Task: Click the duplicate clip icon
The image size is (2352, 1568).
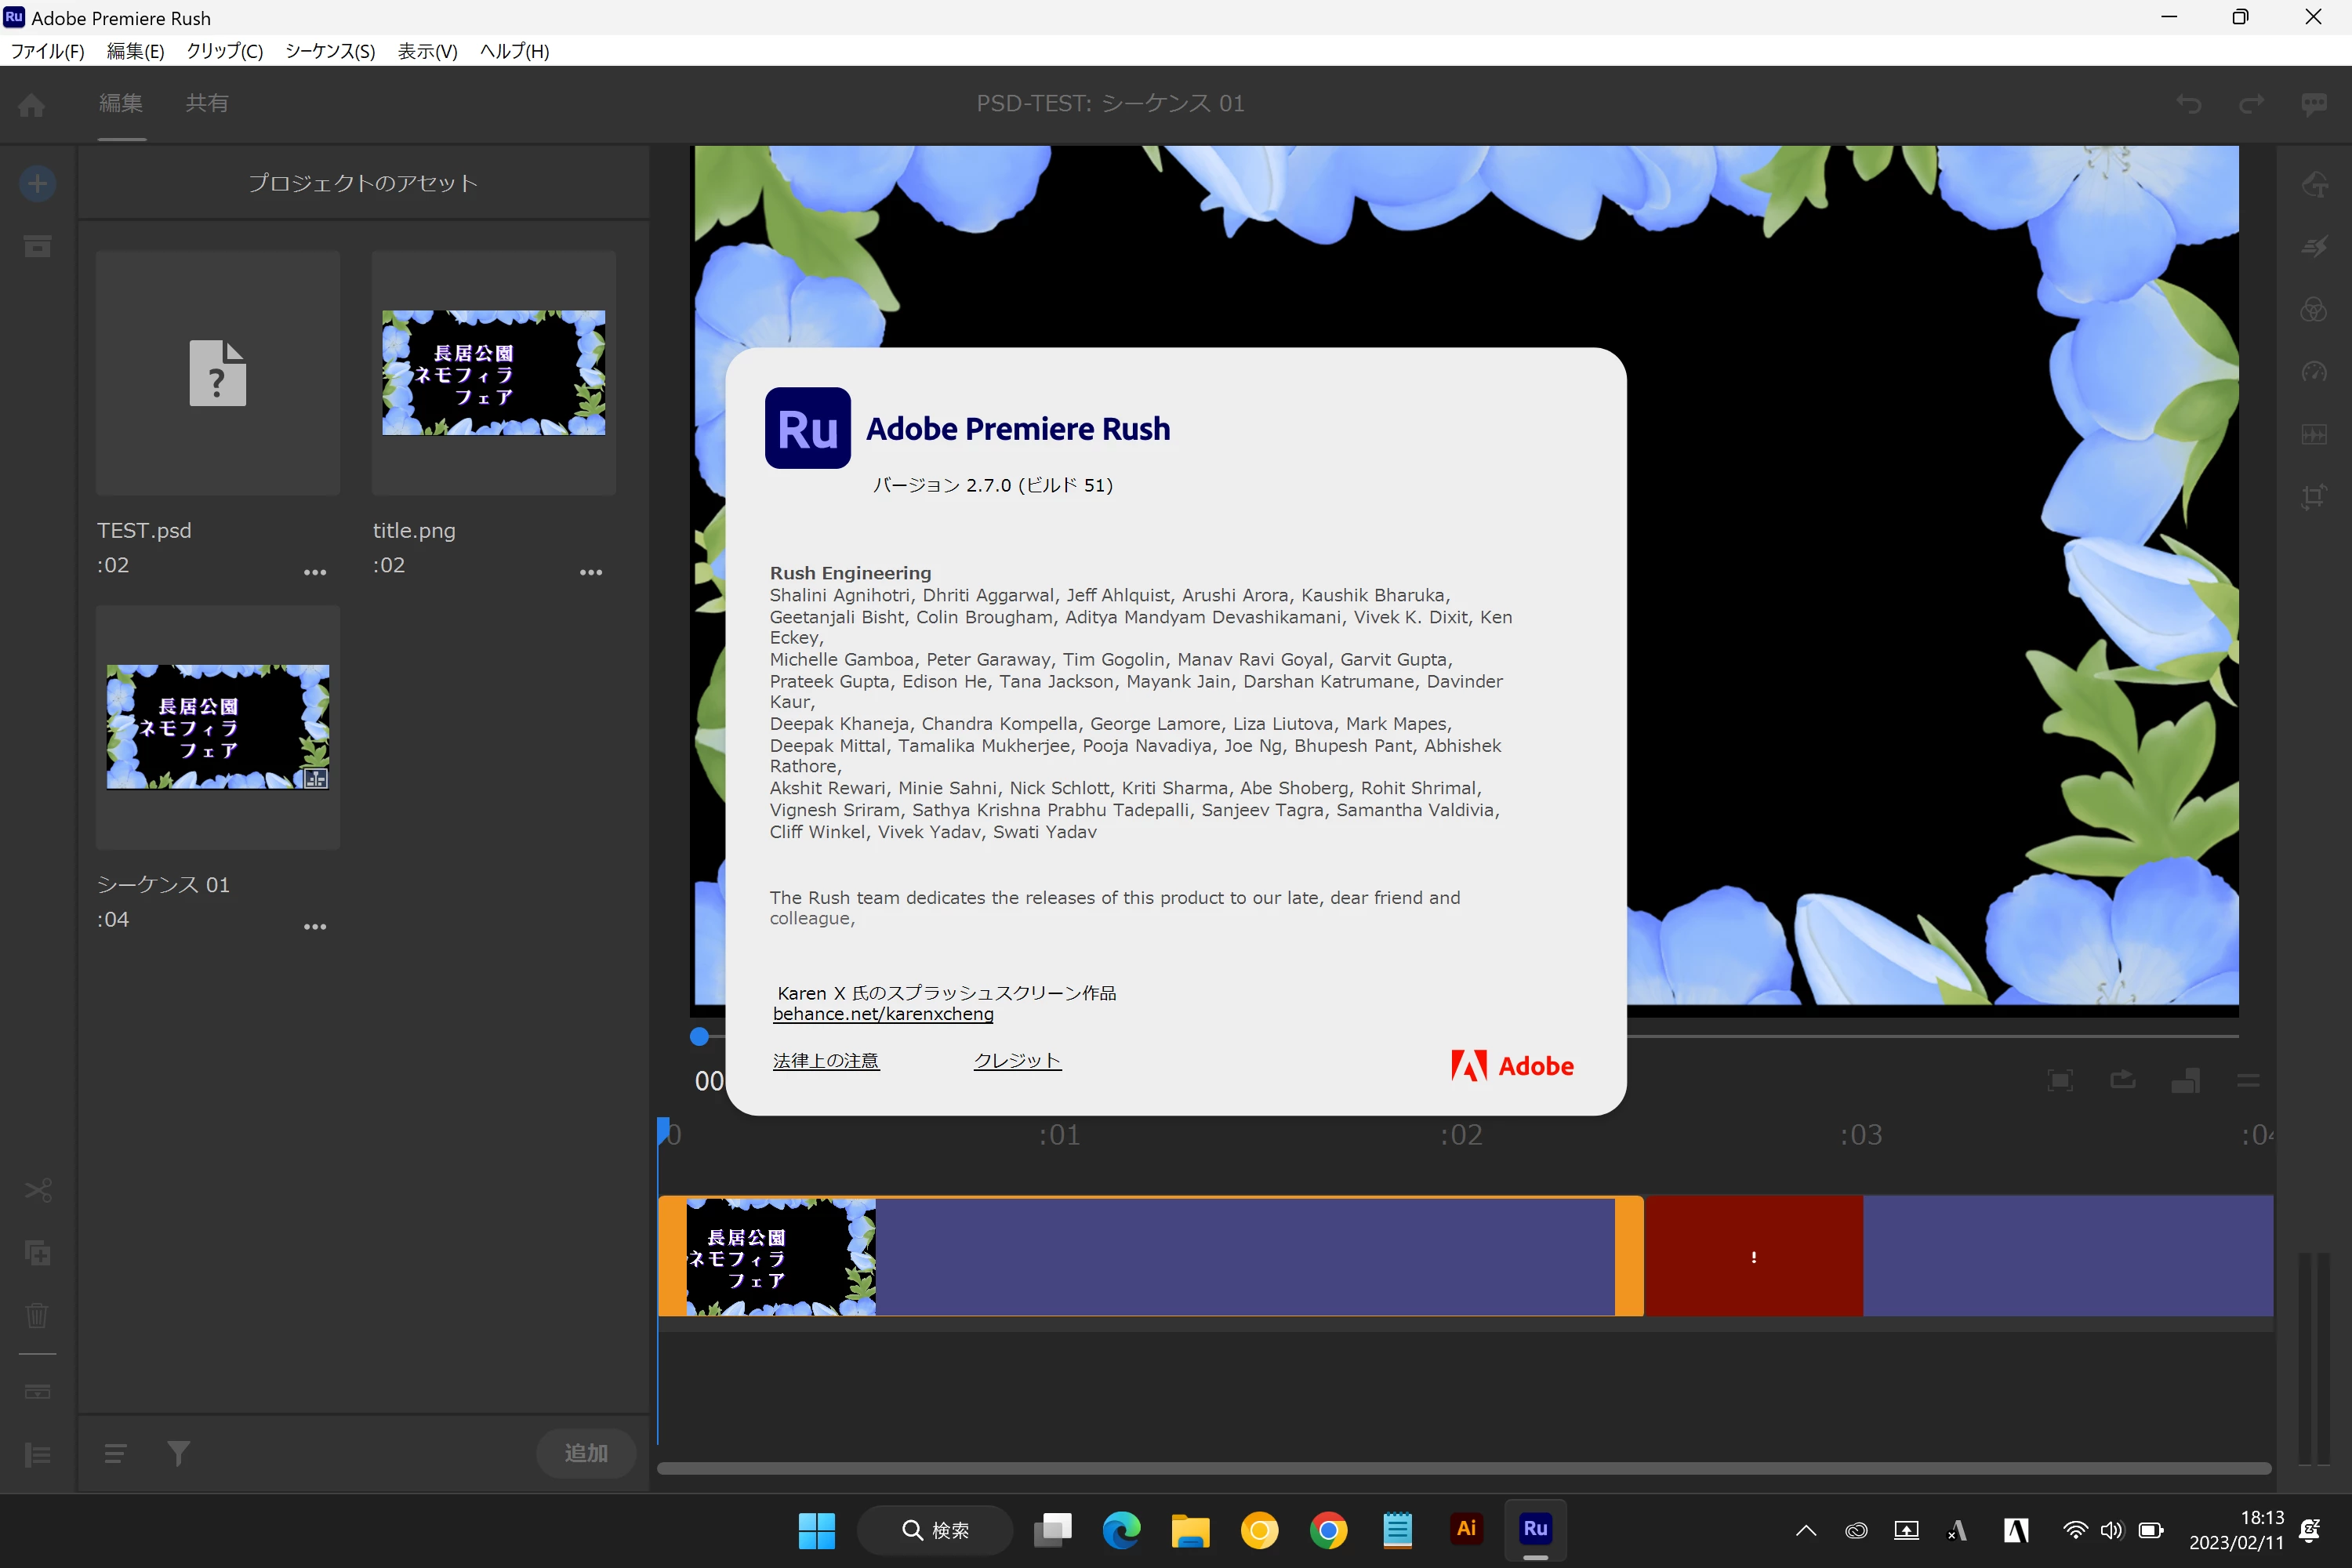Action: tap(37, 1252)
